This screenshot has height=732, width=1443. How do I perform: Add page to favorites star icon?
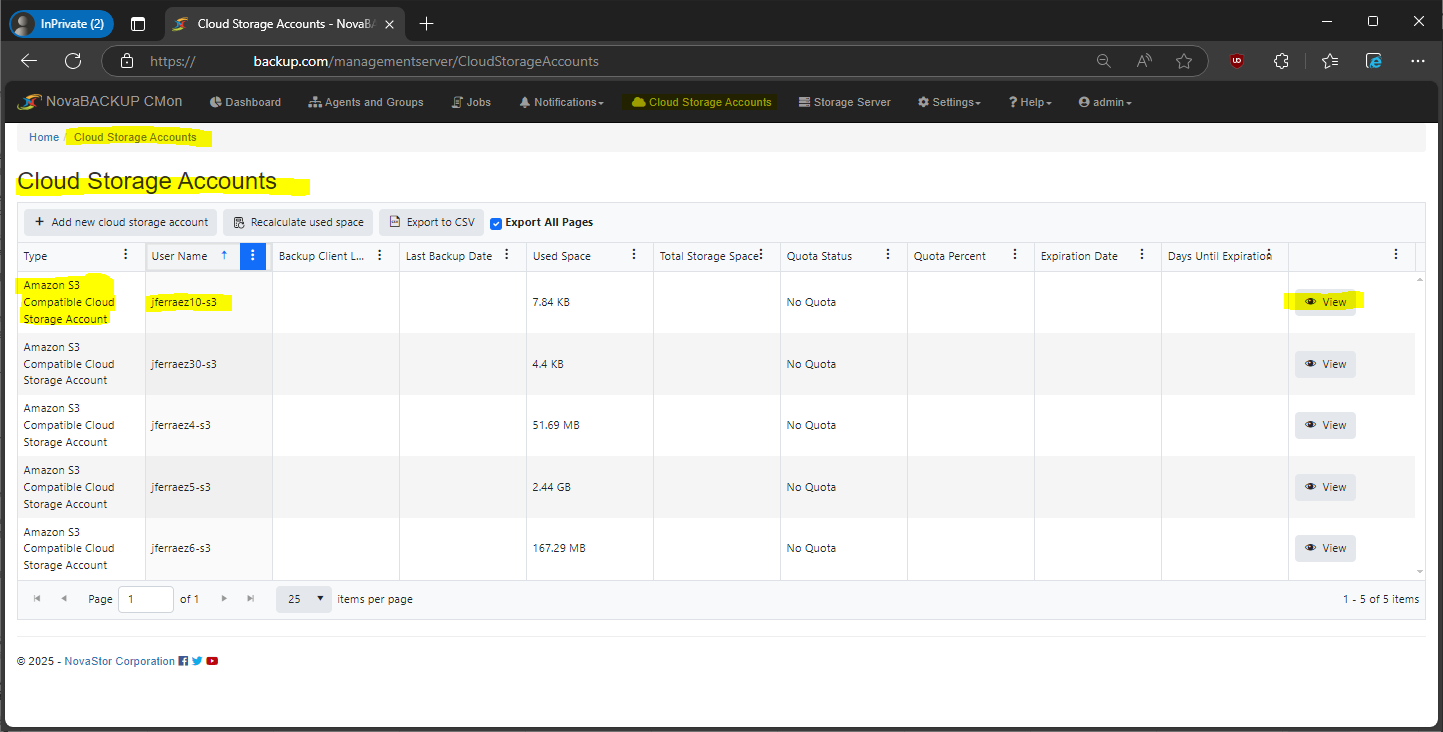[1184, 61]
